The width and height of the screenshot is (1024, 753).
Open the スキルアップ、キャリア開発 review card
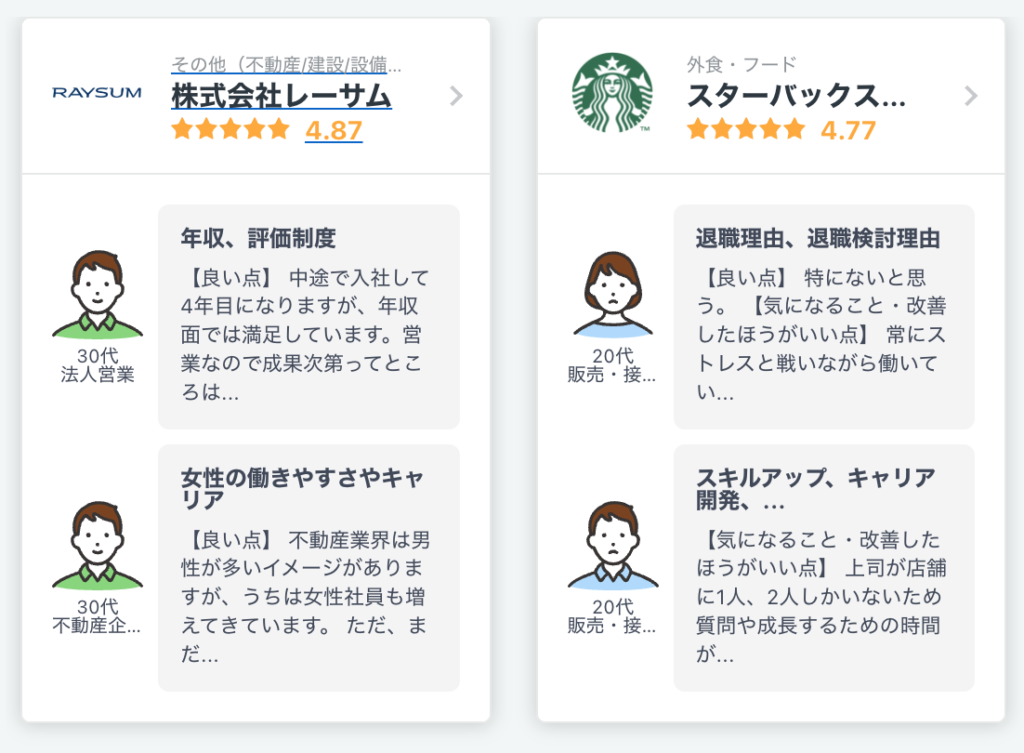(x=824, y=568)
